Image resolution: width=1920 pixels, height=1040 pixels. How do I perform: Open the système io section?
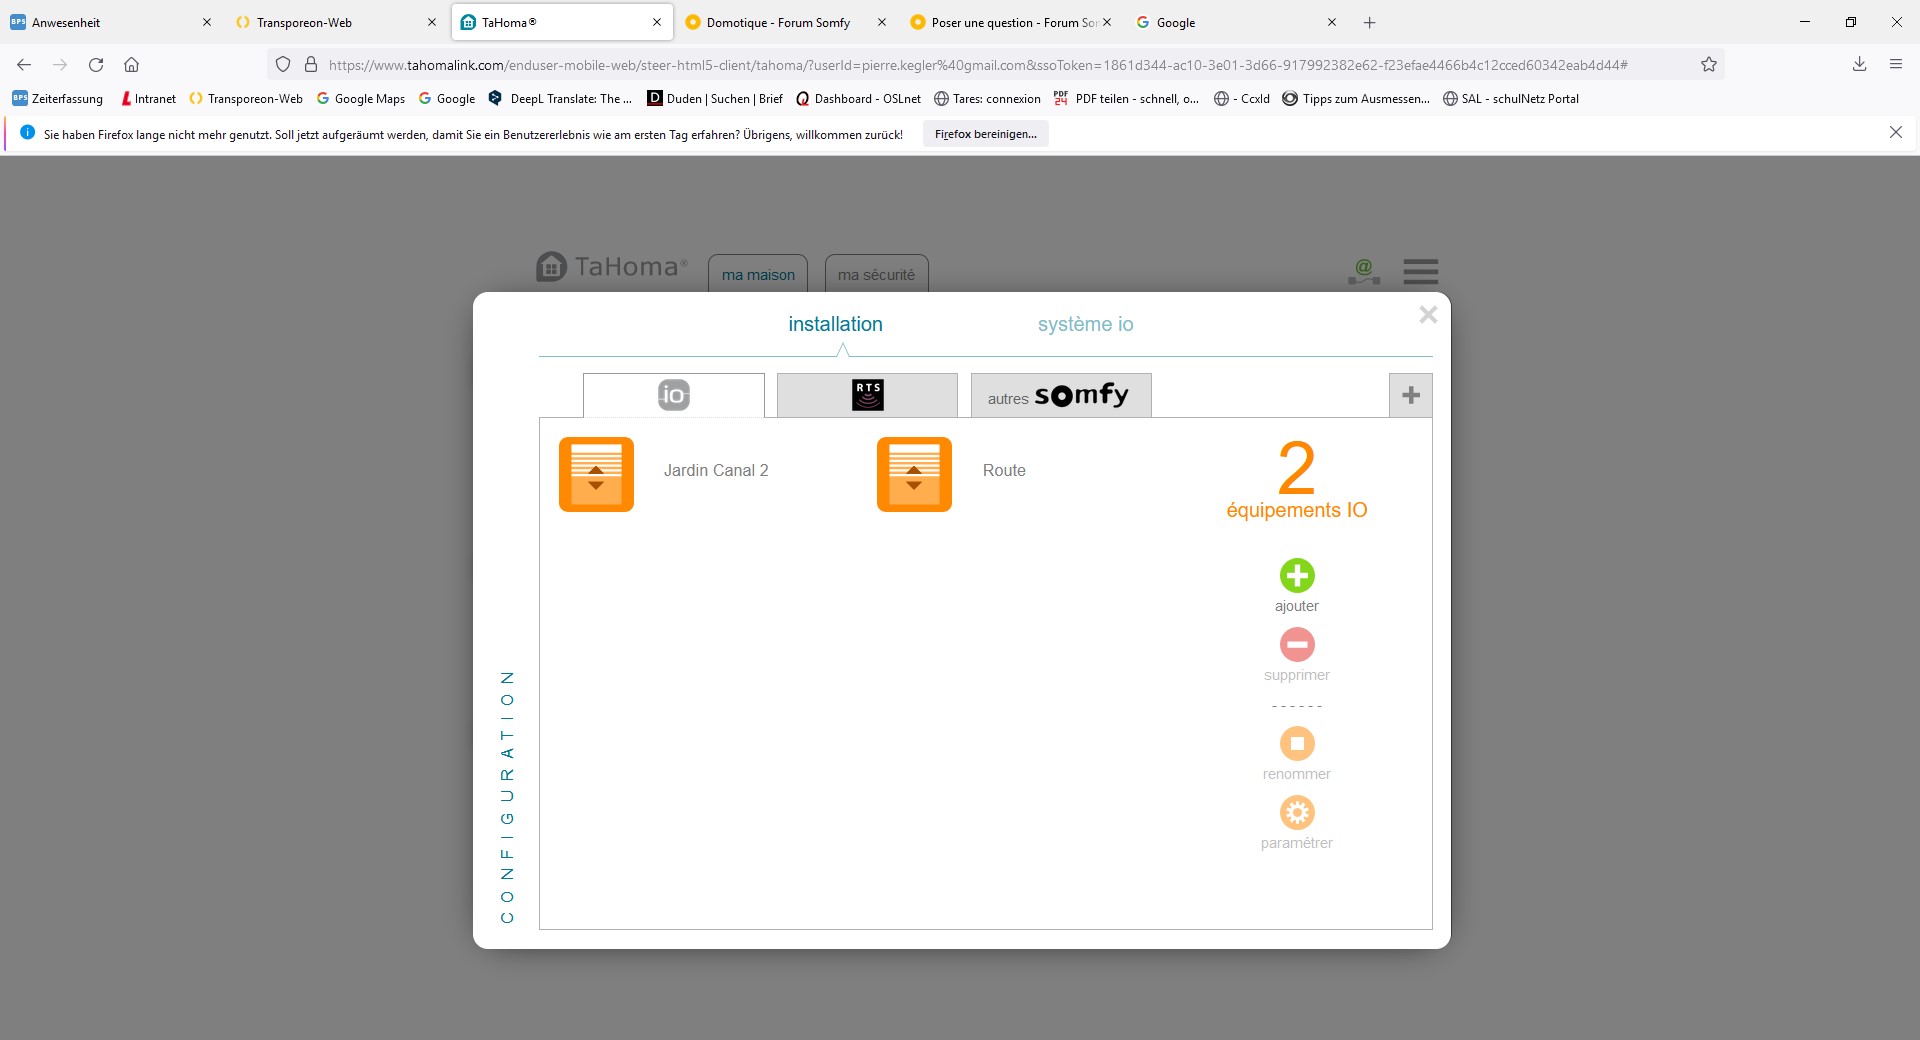(1085, 324)
